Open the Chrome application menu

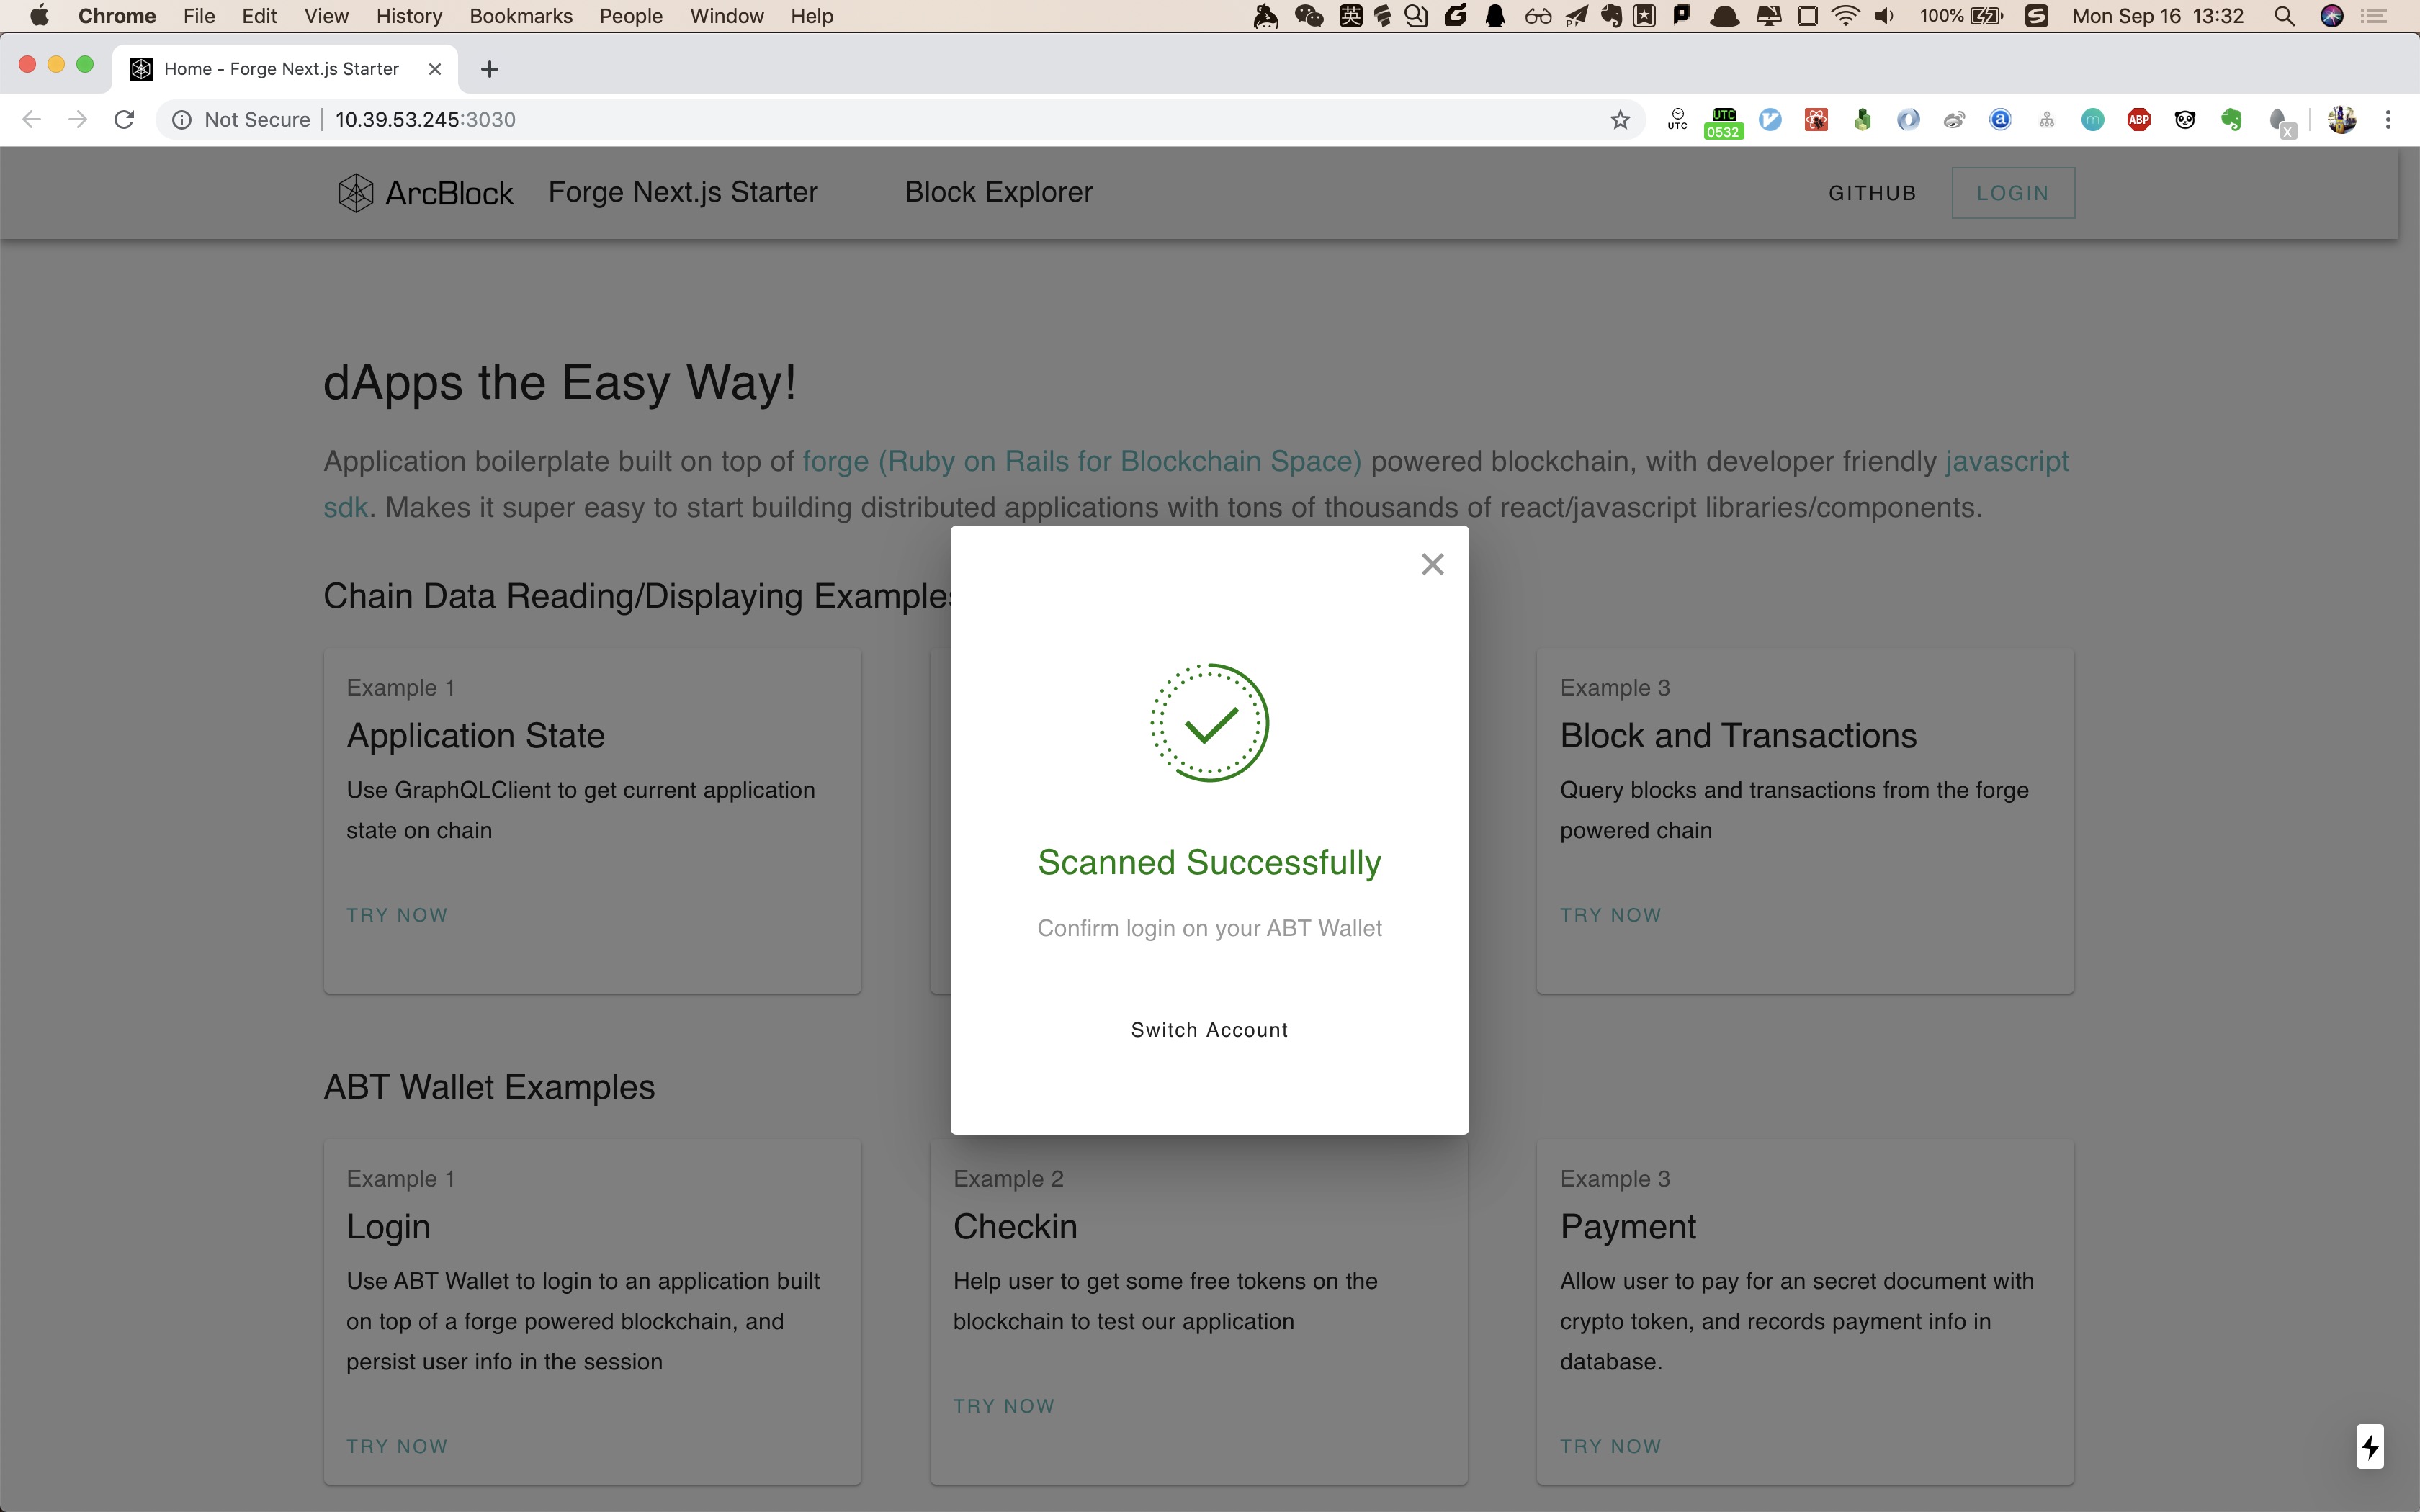pyautogui.click(x=116, y=16)
